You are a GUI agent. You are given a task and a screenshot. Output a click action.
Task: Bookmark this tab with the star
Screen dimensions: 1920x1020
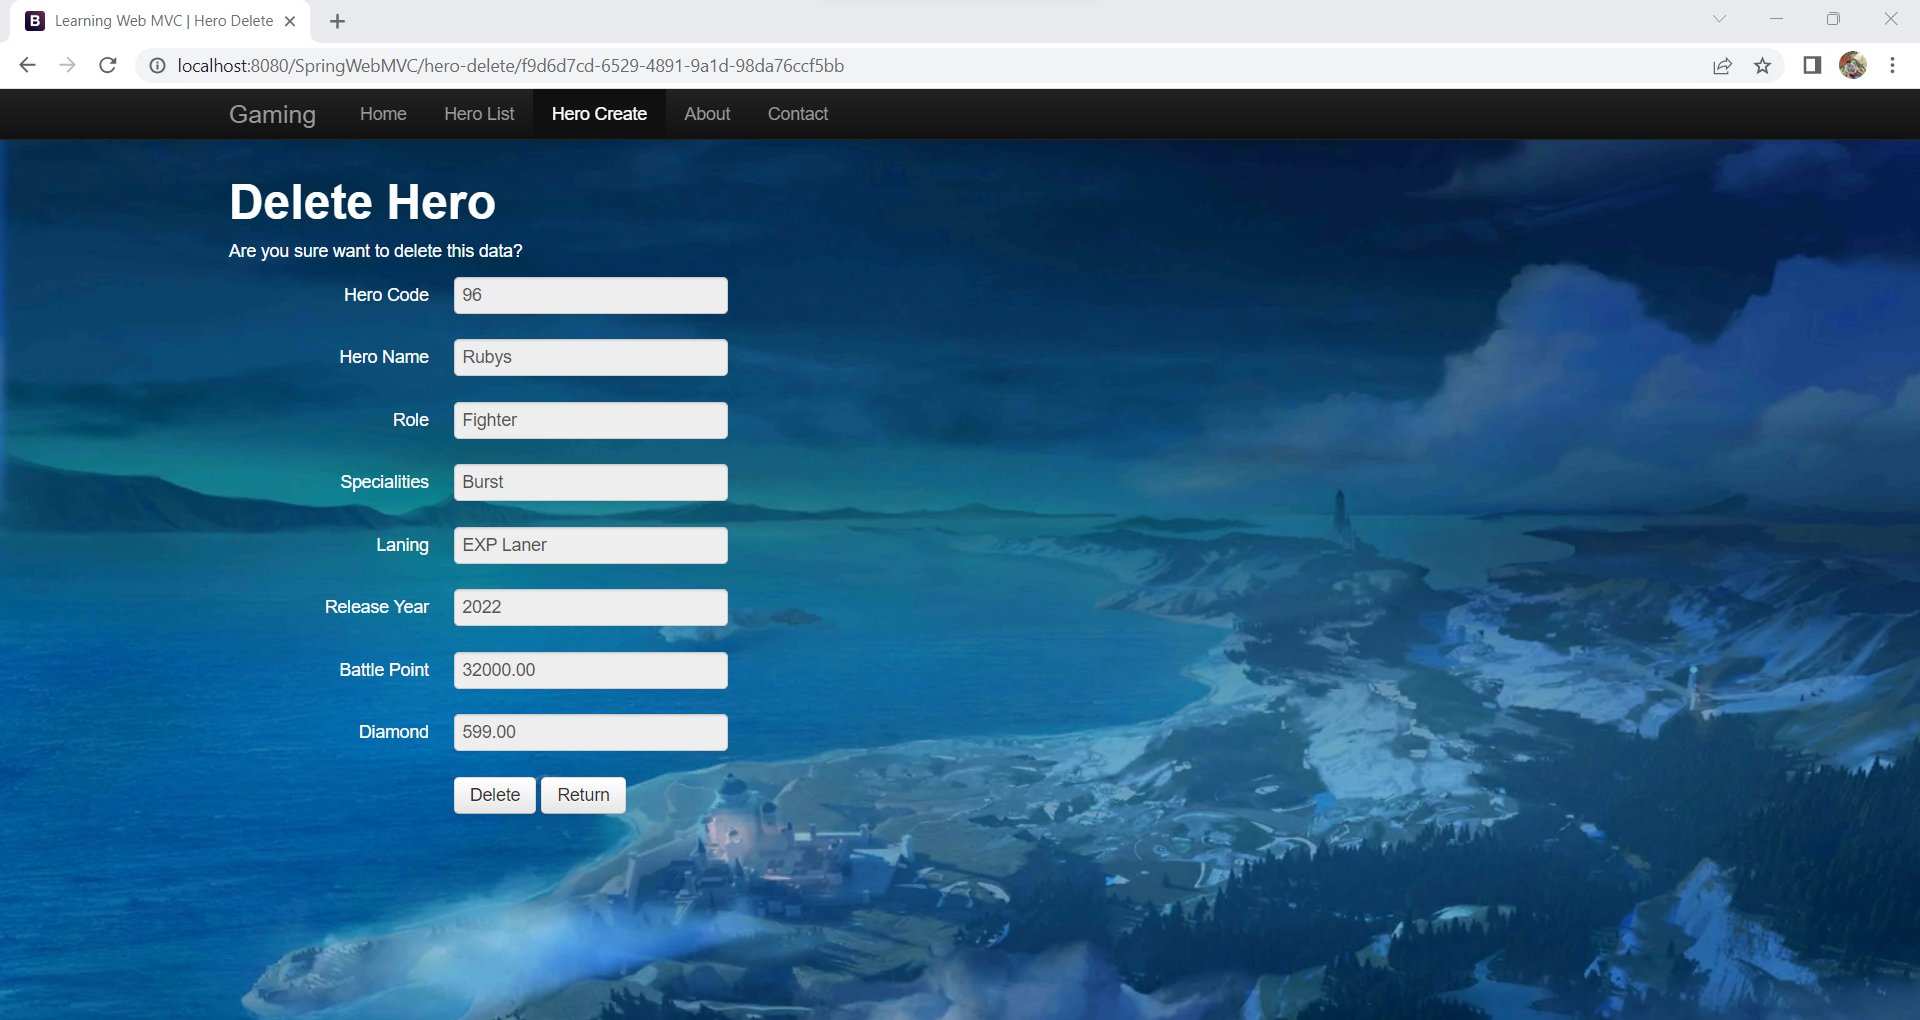click(1762, 66)
